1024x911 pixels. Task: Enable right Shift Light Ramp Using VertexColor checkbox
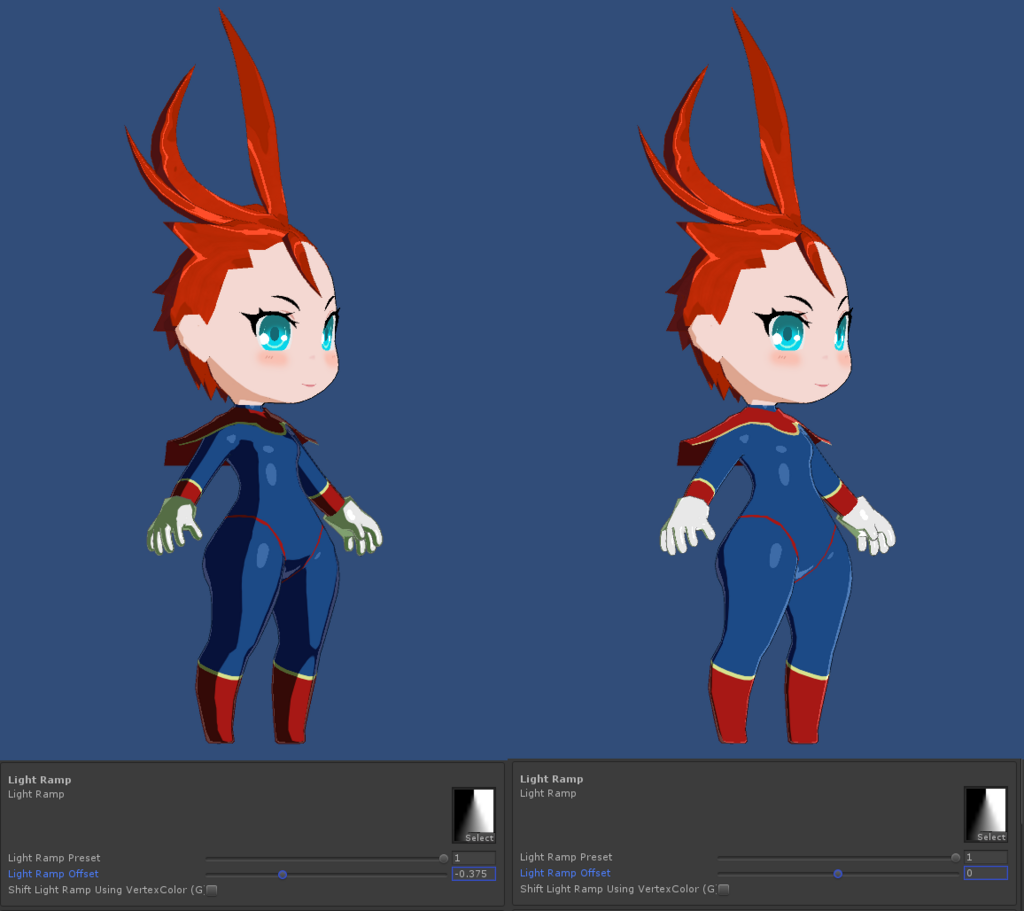[x=724, y=889]
